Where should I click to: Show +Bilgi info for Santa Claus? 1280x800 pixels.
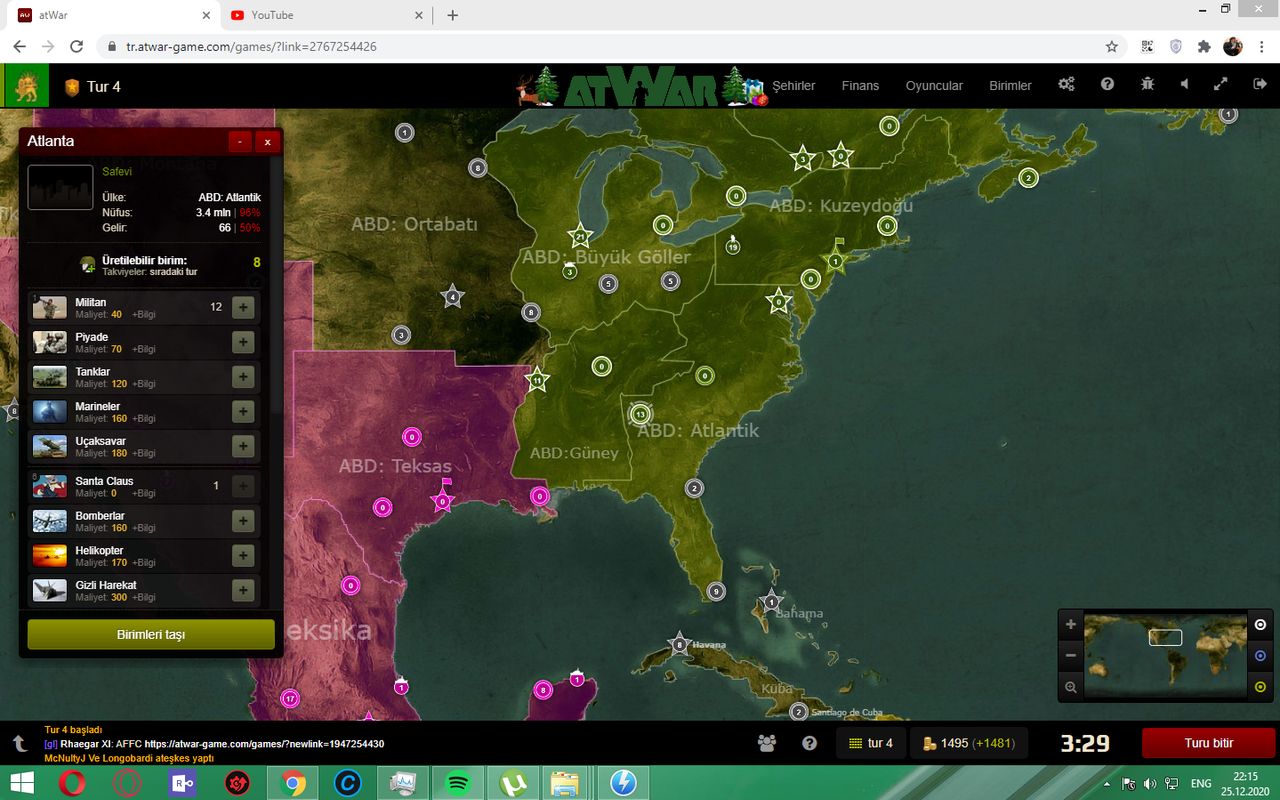[144, 493]
